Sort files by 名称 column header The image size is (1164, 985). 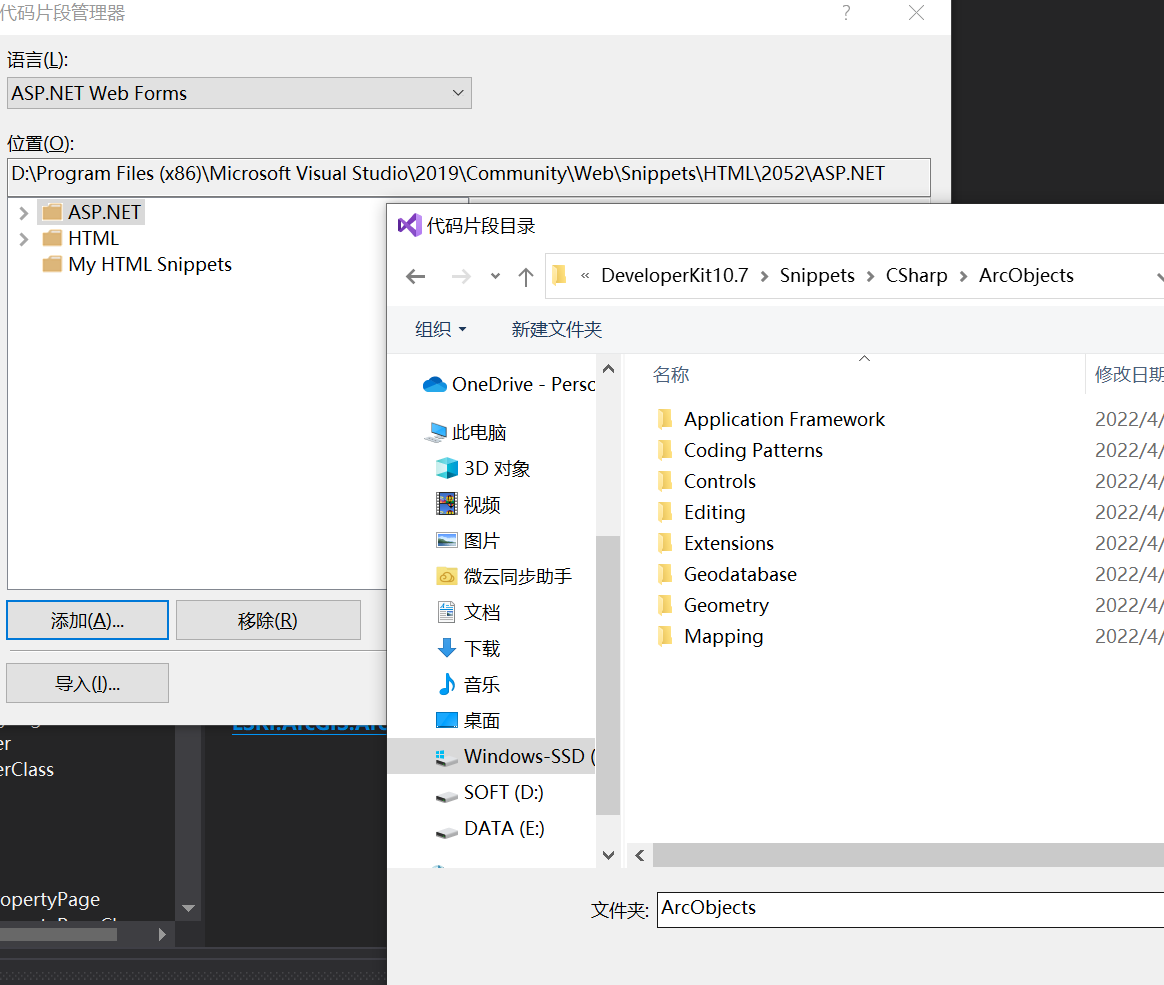[x=671, y=375]
